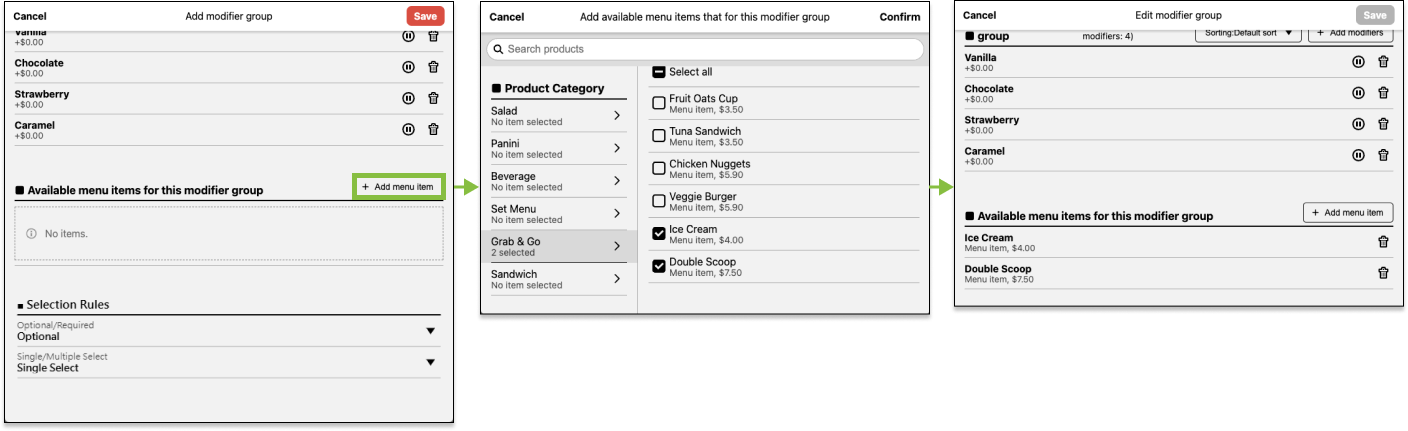Screen dimensions: 1408x431
Task: Toggle the Select all checkbox
Action: click(659, 72)
